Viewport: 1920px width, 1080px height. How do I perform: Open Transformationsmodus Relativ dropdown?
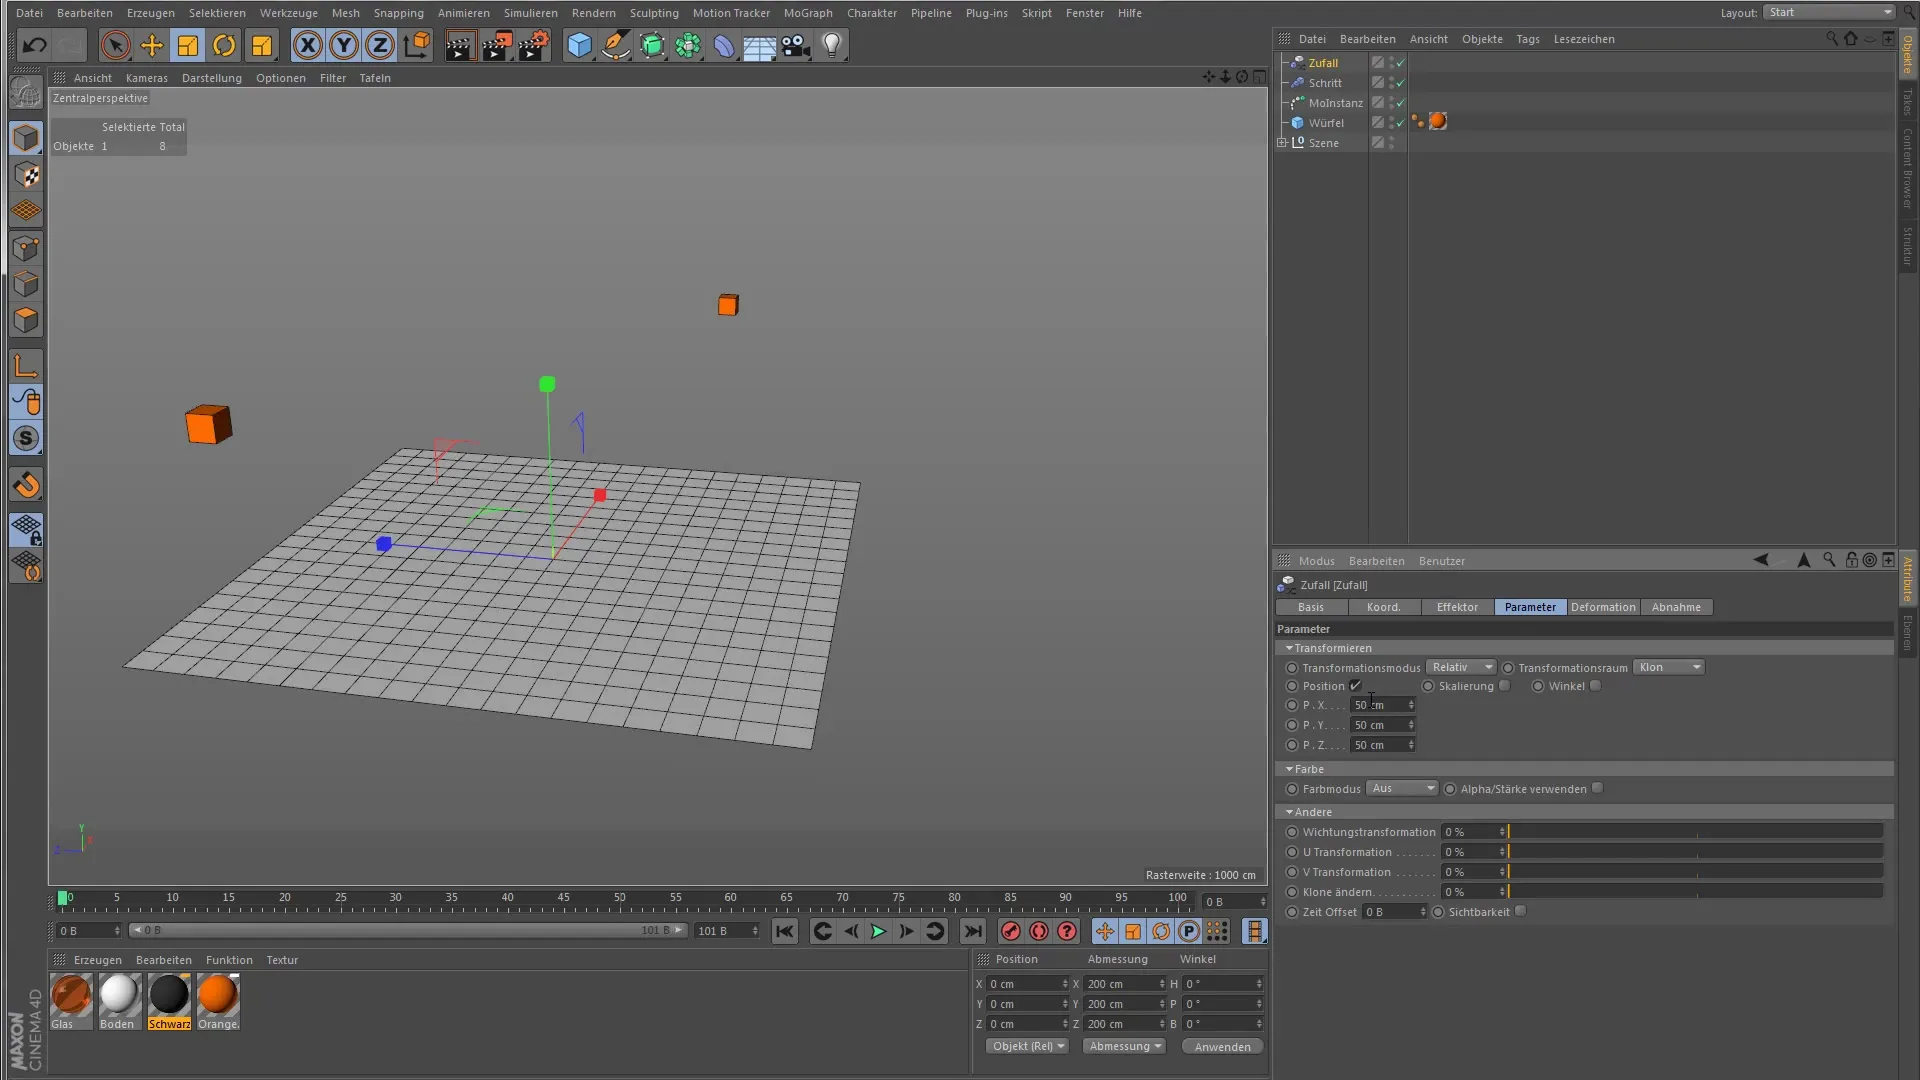[1461, 667]
